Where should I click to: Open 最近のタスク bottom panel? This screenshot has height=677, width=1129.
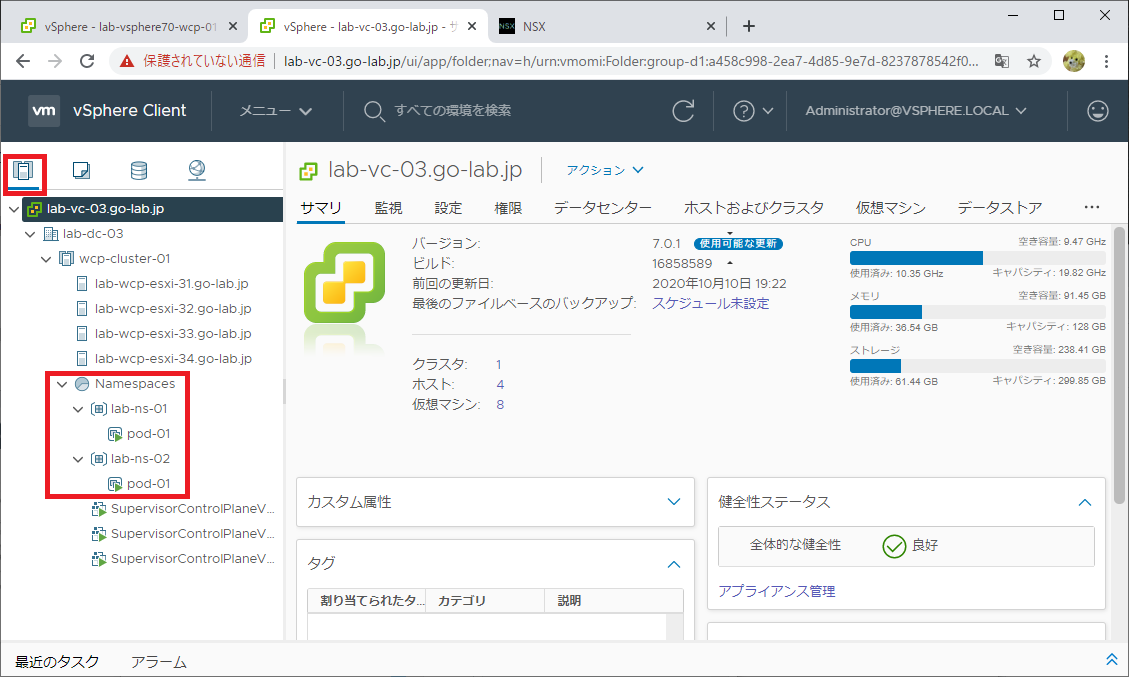point(57,662)
